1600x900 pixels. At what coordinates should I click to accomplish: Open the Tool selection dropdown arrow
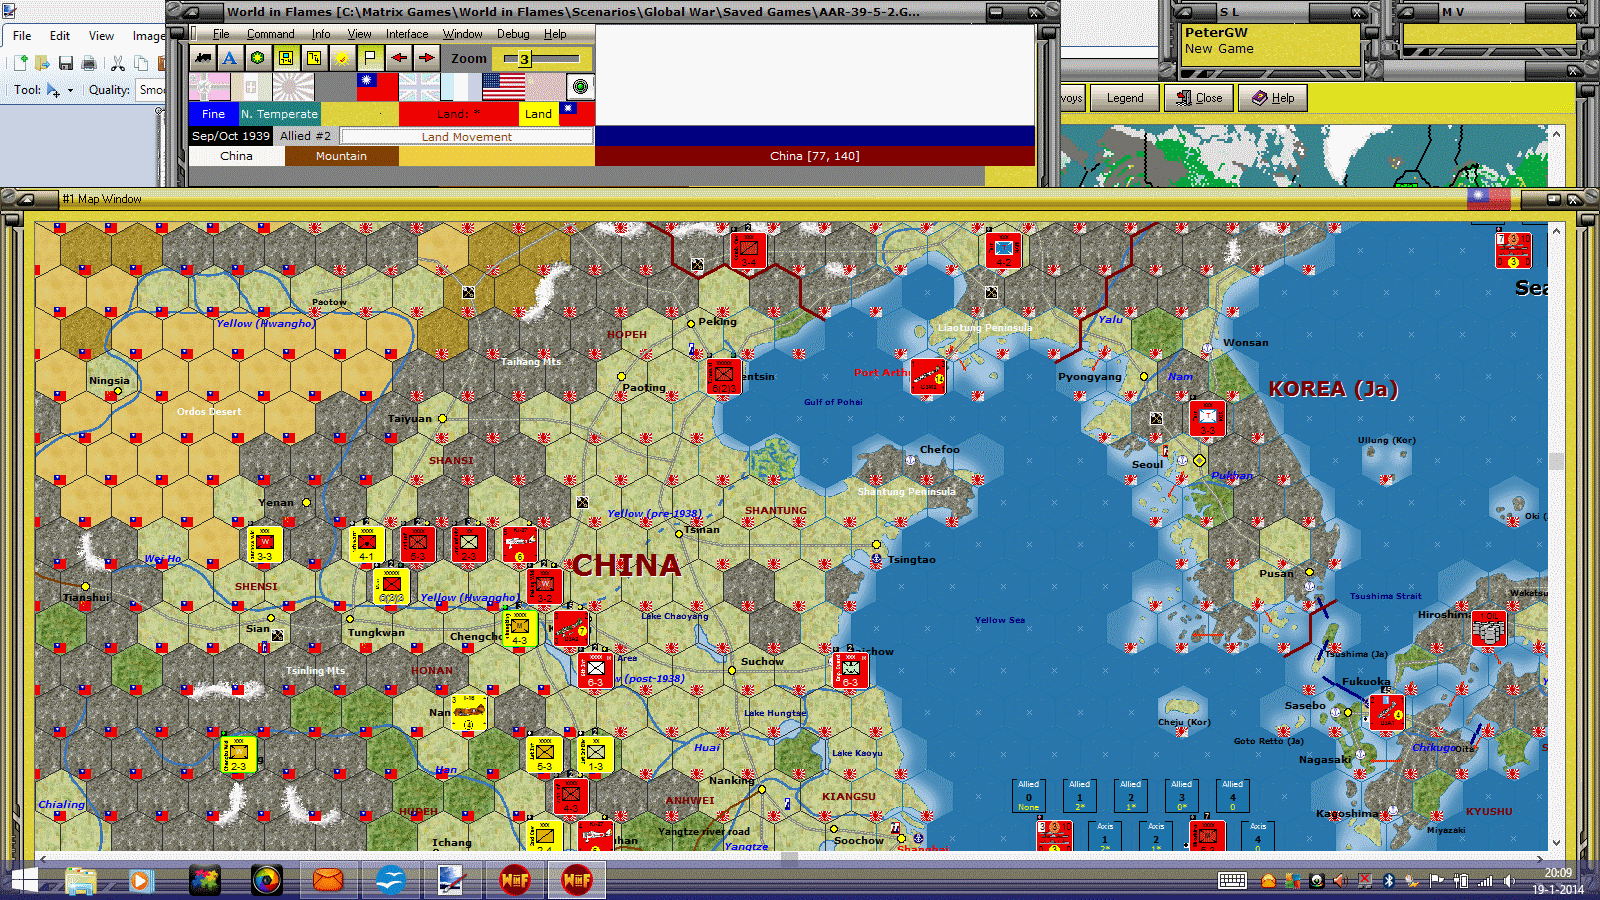[70, 90]
